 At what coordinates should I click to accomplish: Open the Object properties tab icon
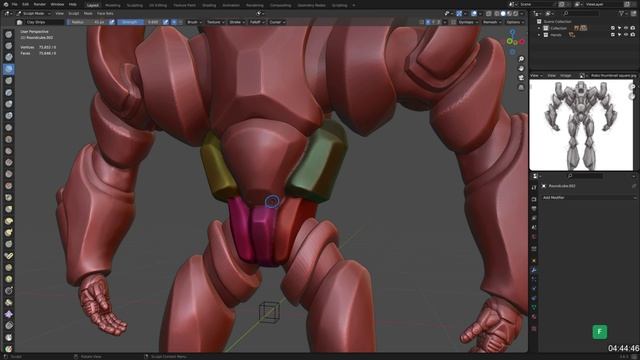[534, 260]
